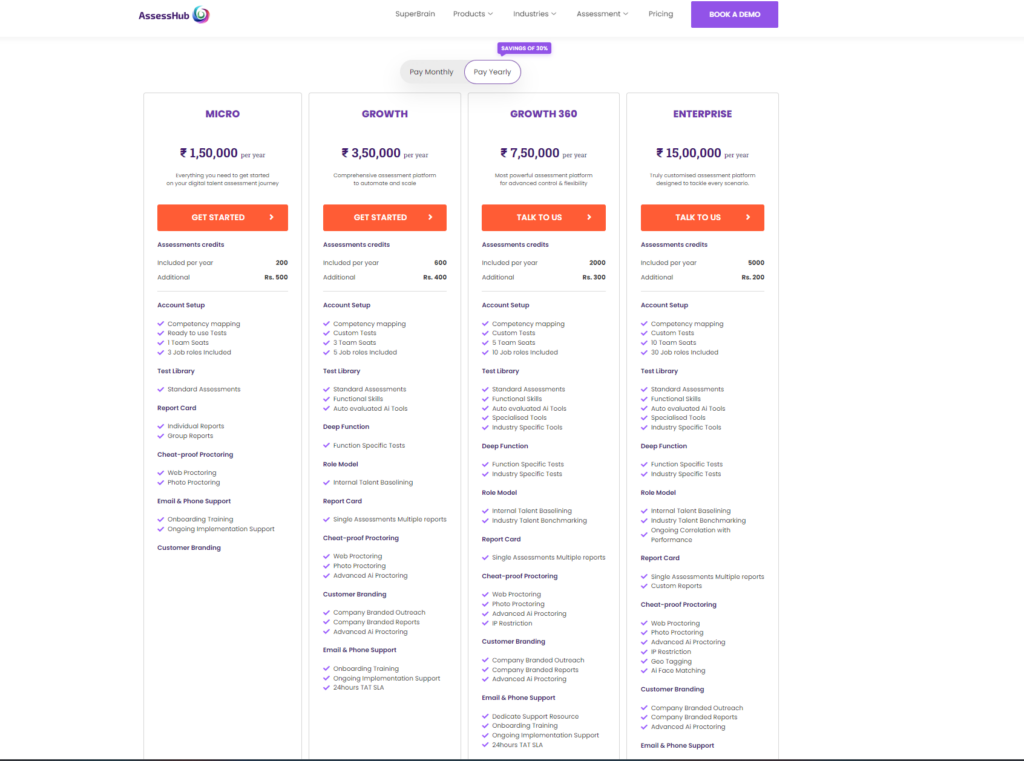Image resolution: width=1024 pixels, height=761 pixels.
Task: Click the arrow icon on Growth 360 Talk To Us
Action: tap(589, 218)
